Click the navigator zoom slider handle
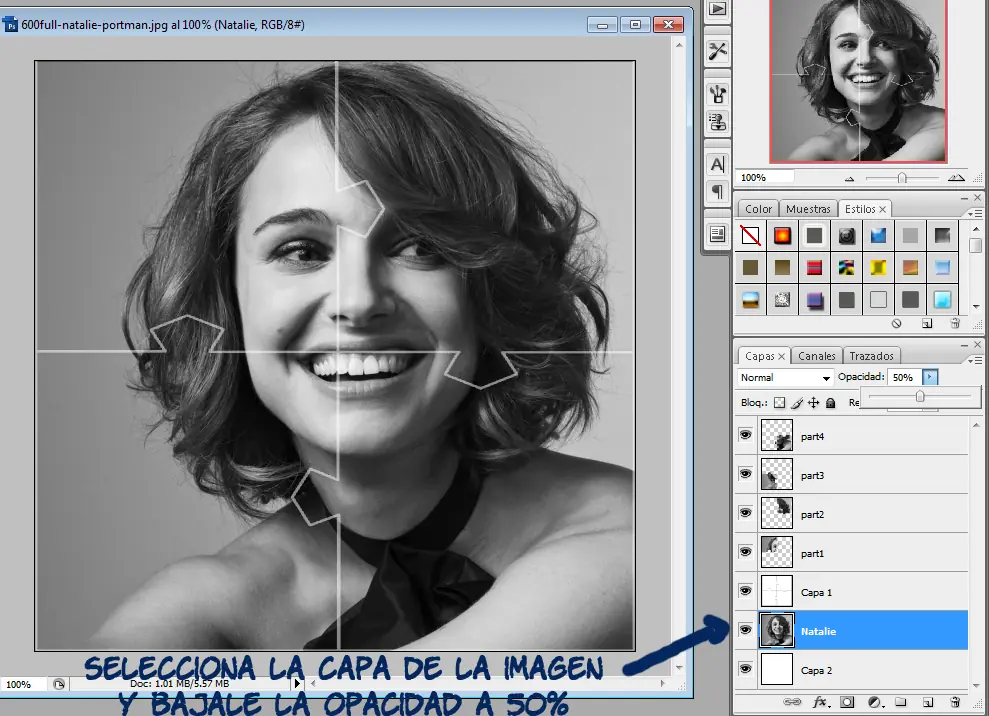Viewport: 989px width, 716px height. click(902, 177)
